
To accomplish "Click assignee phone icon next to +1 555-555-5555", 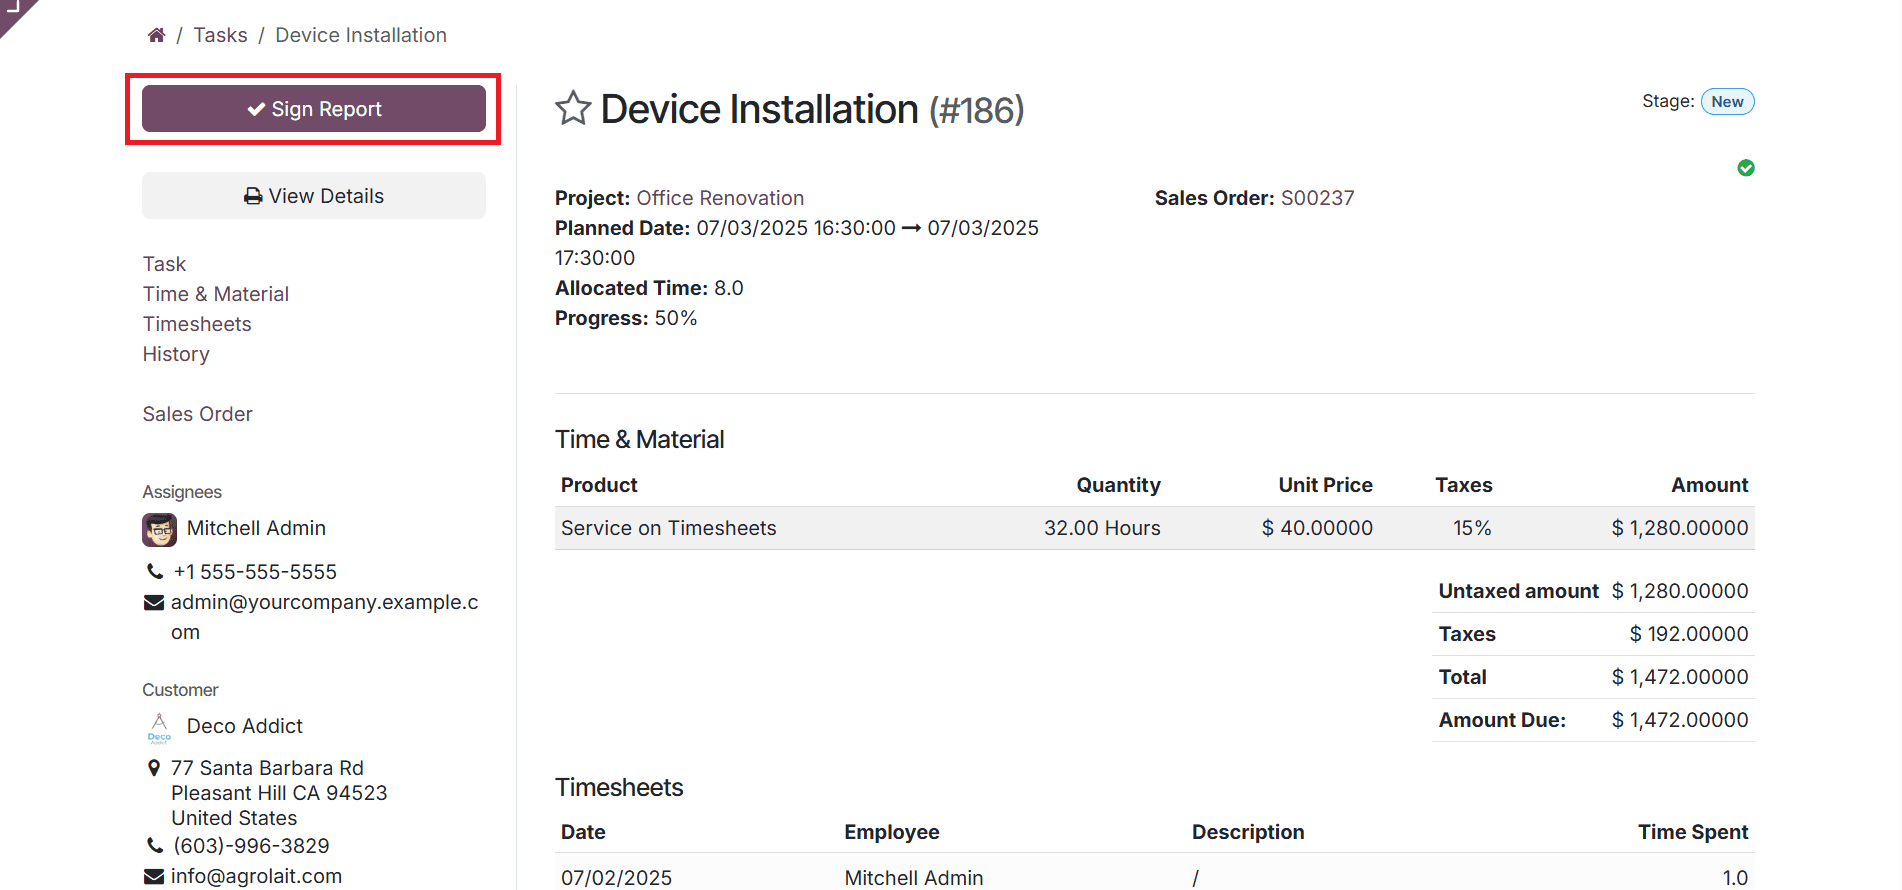I will (155, 572).
